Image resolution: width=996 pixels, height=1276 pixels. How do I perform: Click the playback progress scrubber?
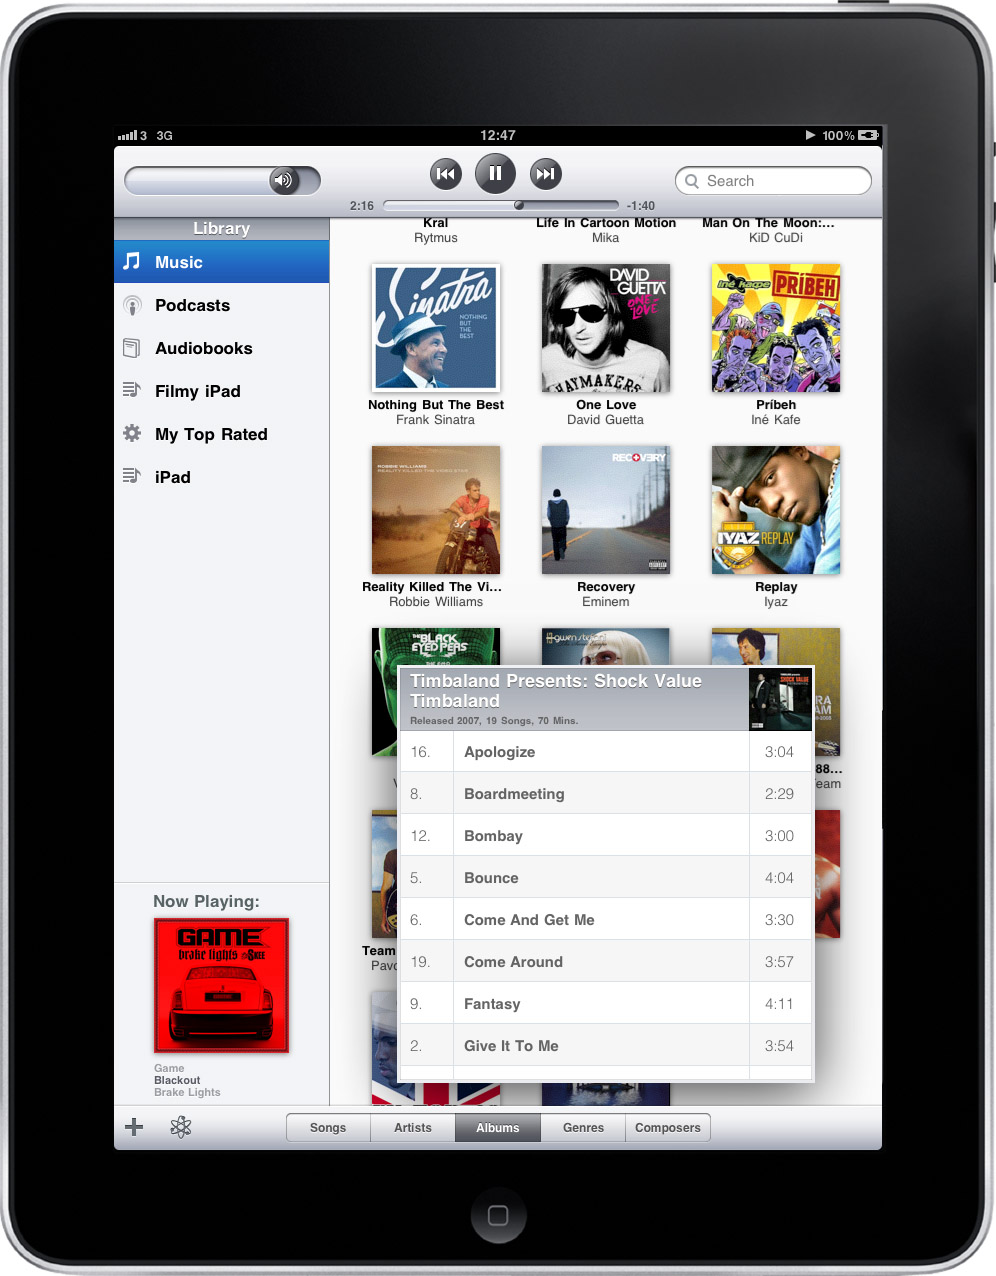(519, 205)
